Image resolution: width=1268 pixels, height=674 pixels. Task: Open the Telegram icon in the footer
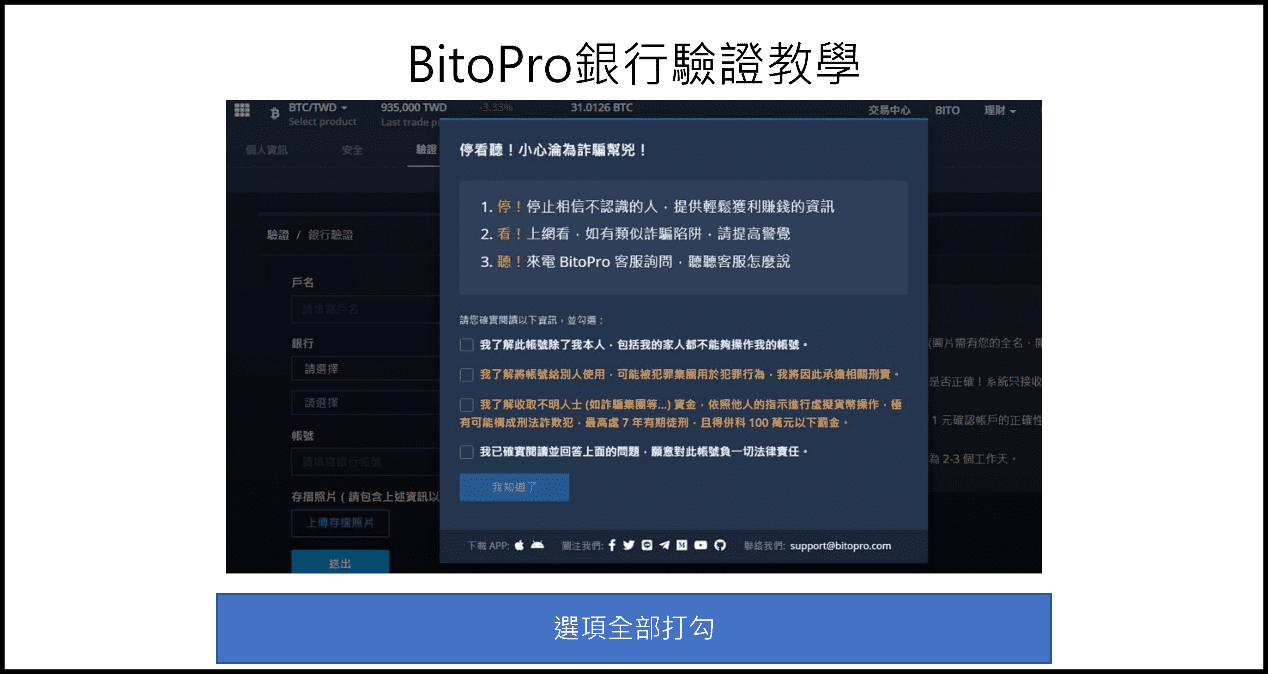pyautogui.click(x=664, y=543)
